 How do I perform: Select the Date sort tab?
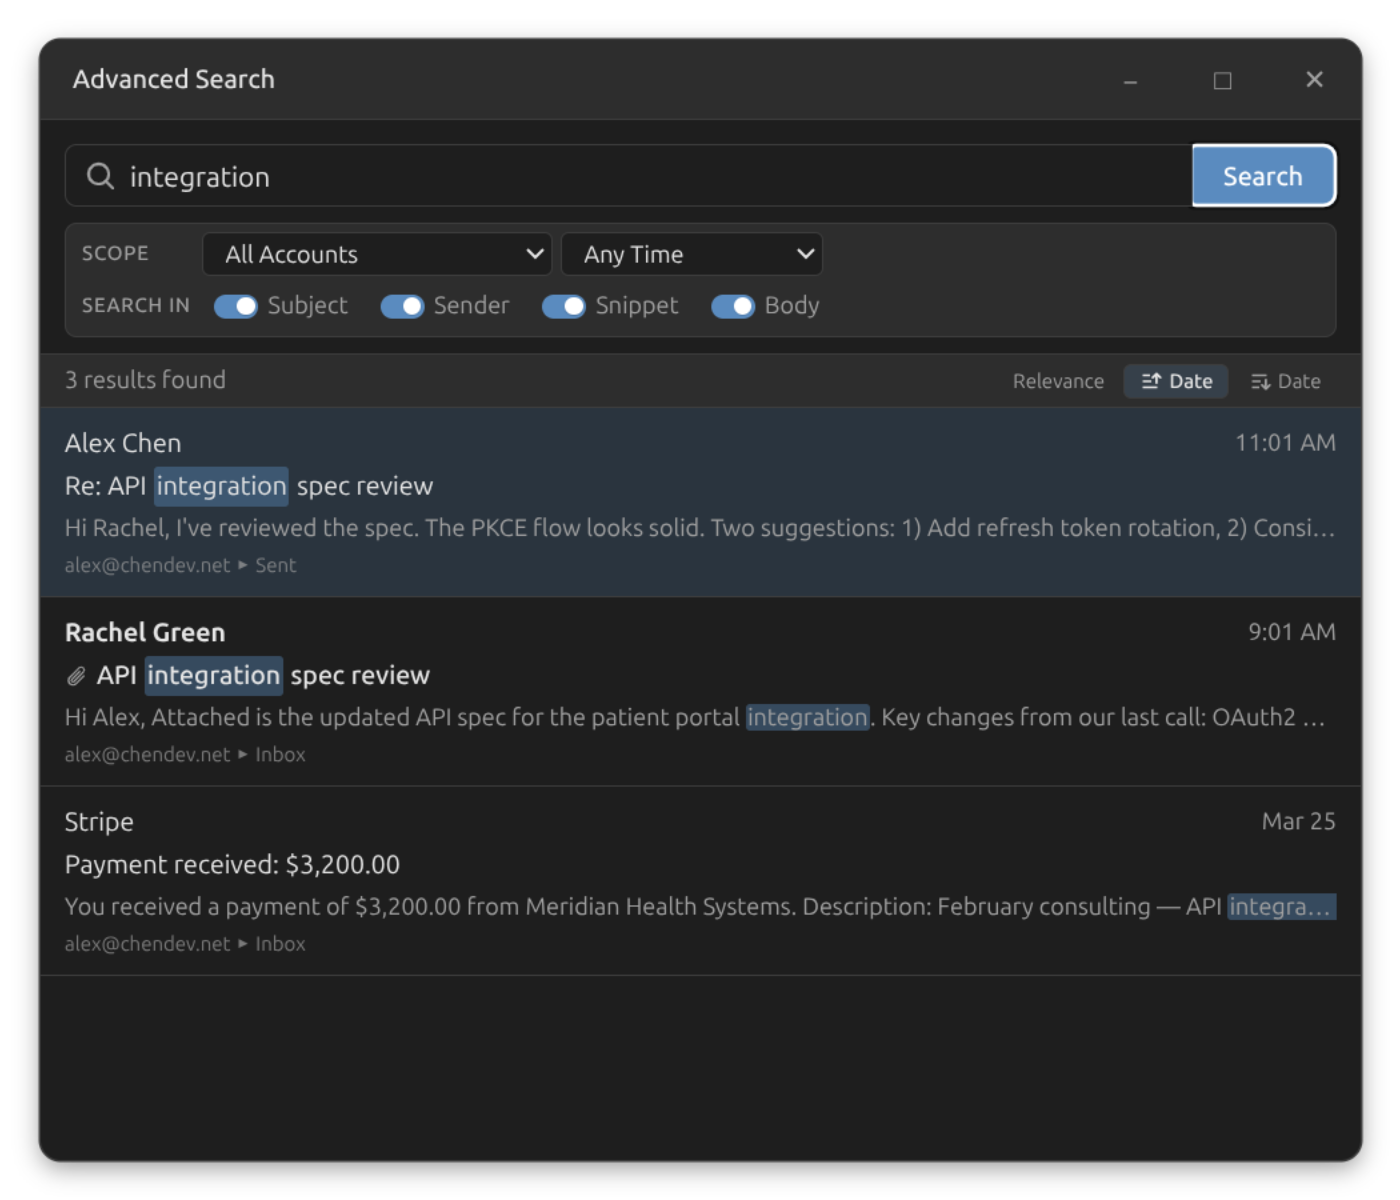pos(1175,381)
